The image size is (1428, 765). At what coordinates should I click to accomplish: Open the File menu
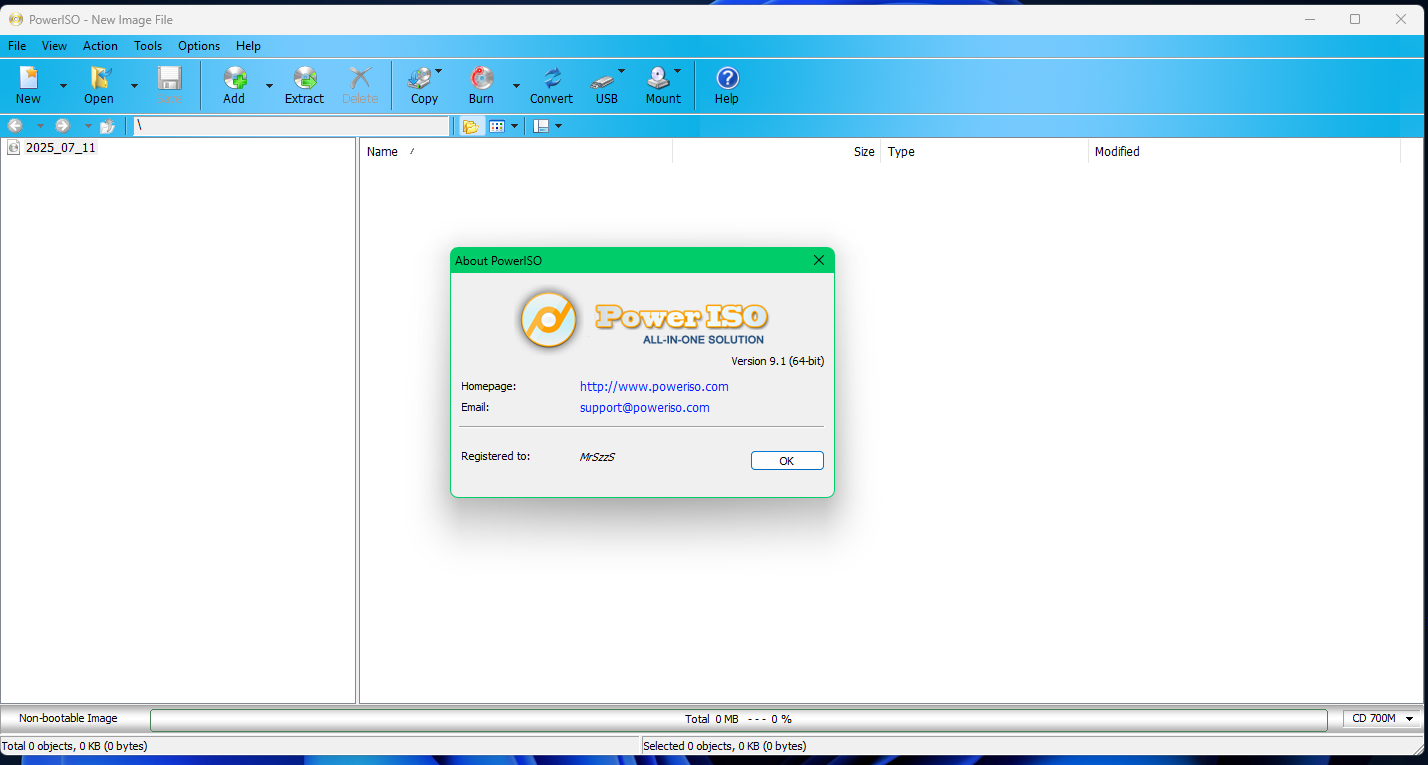tap(17, 46)
